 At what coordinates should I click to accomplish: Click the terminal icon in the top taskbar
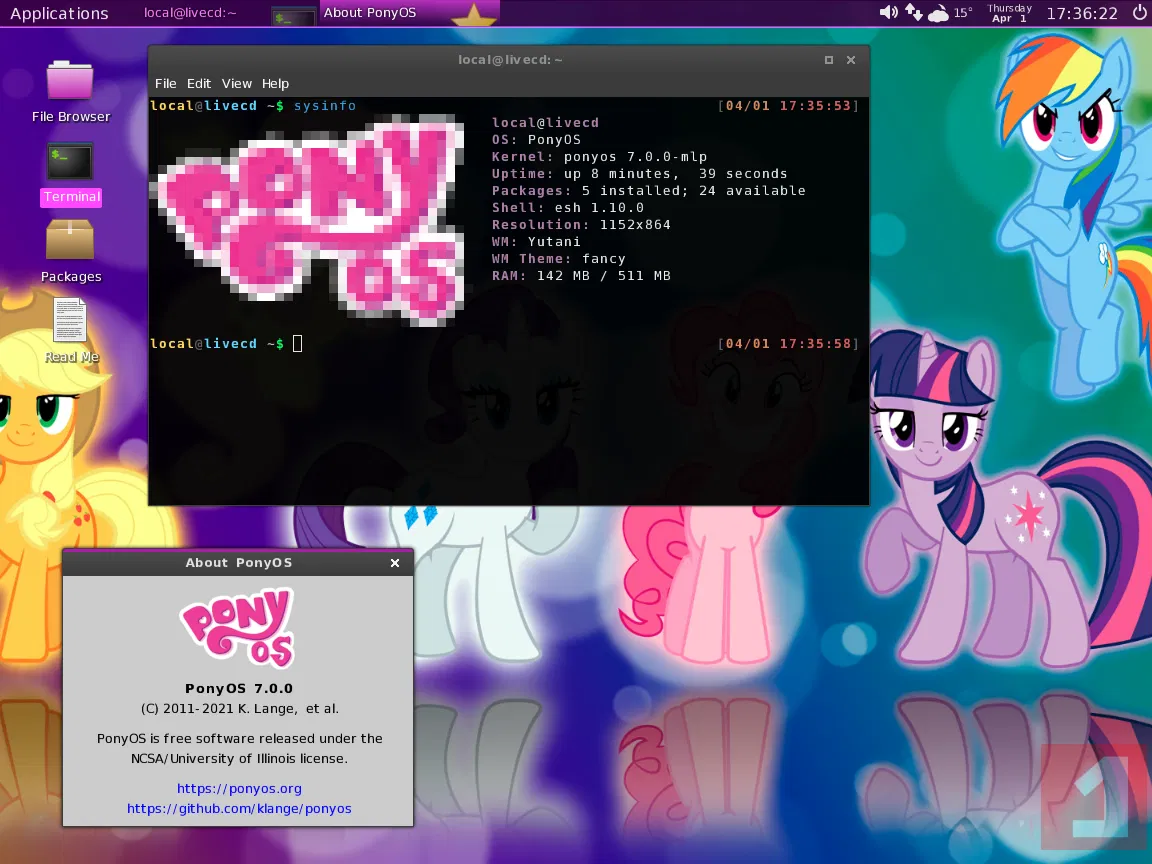click(x=292, y=16)
